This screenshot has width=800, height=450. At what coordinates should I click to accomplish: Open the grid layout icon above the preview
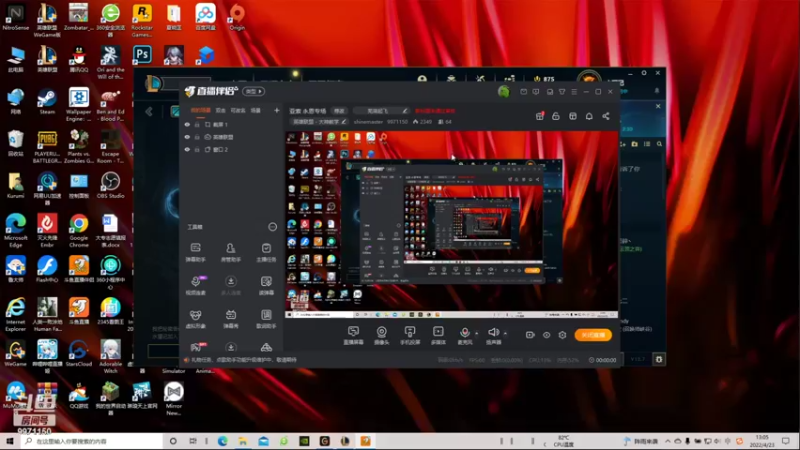pyautogui.click(x=573, y=116)
